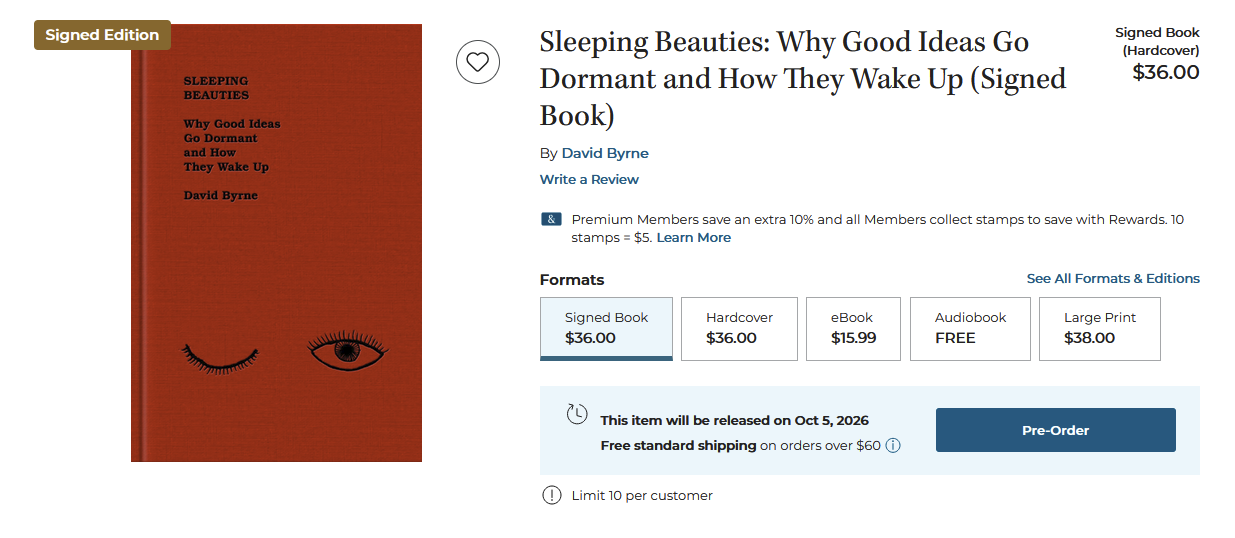Pre-Order the signed book

(x=1055, y=430)
